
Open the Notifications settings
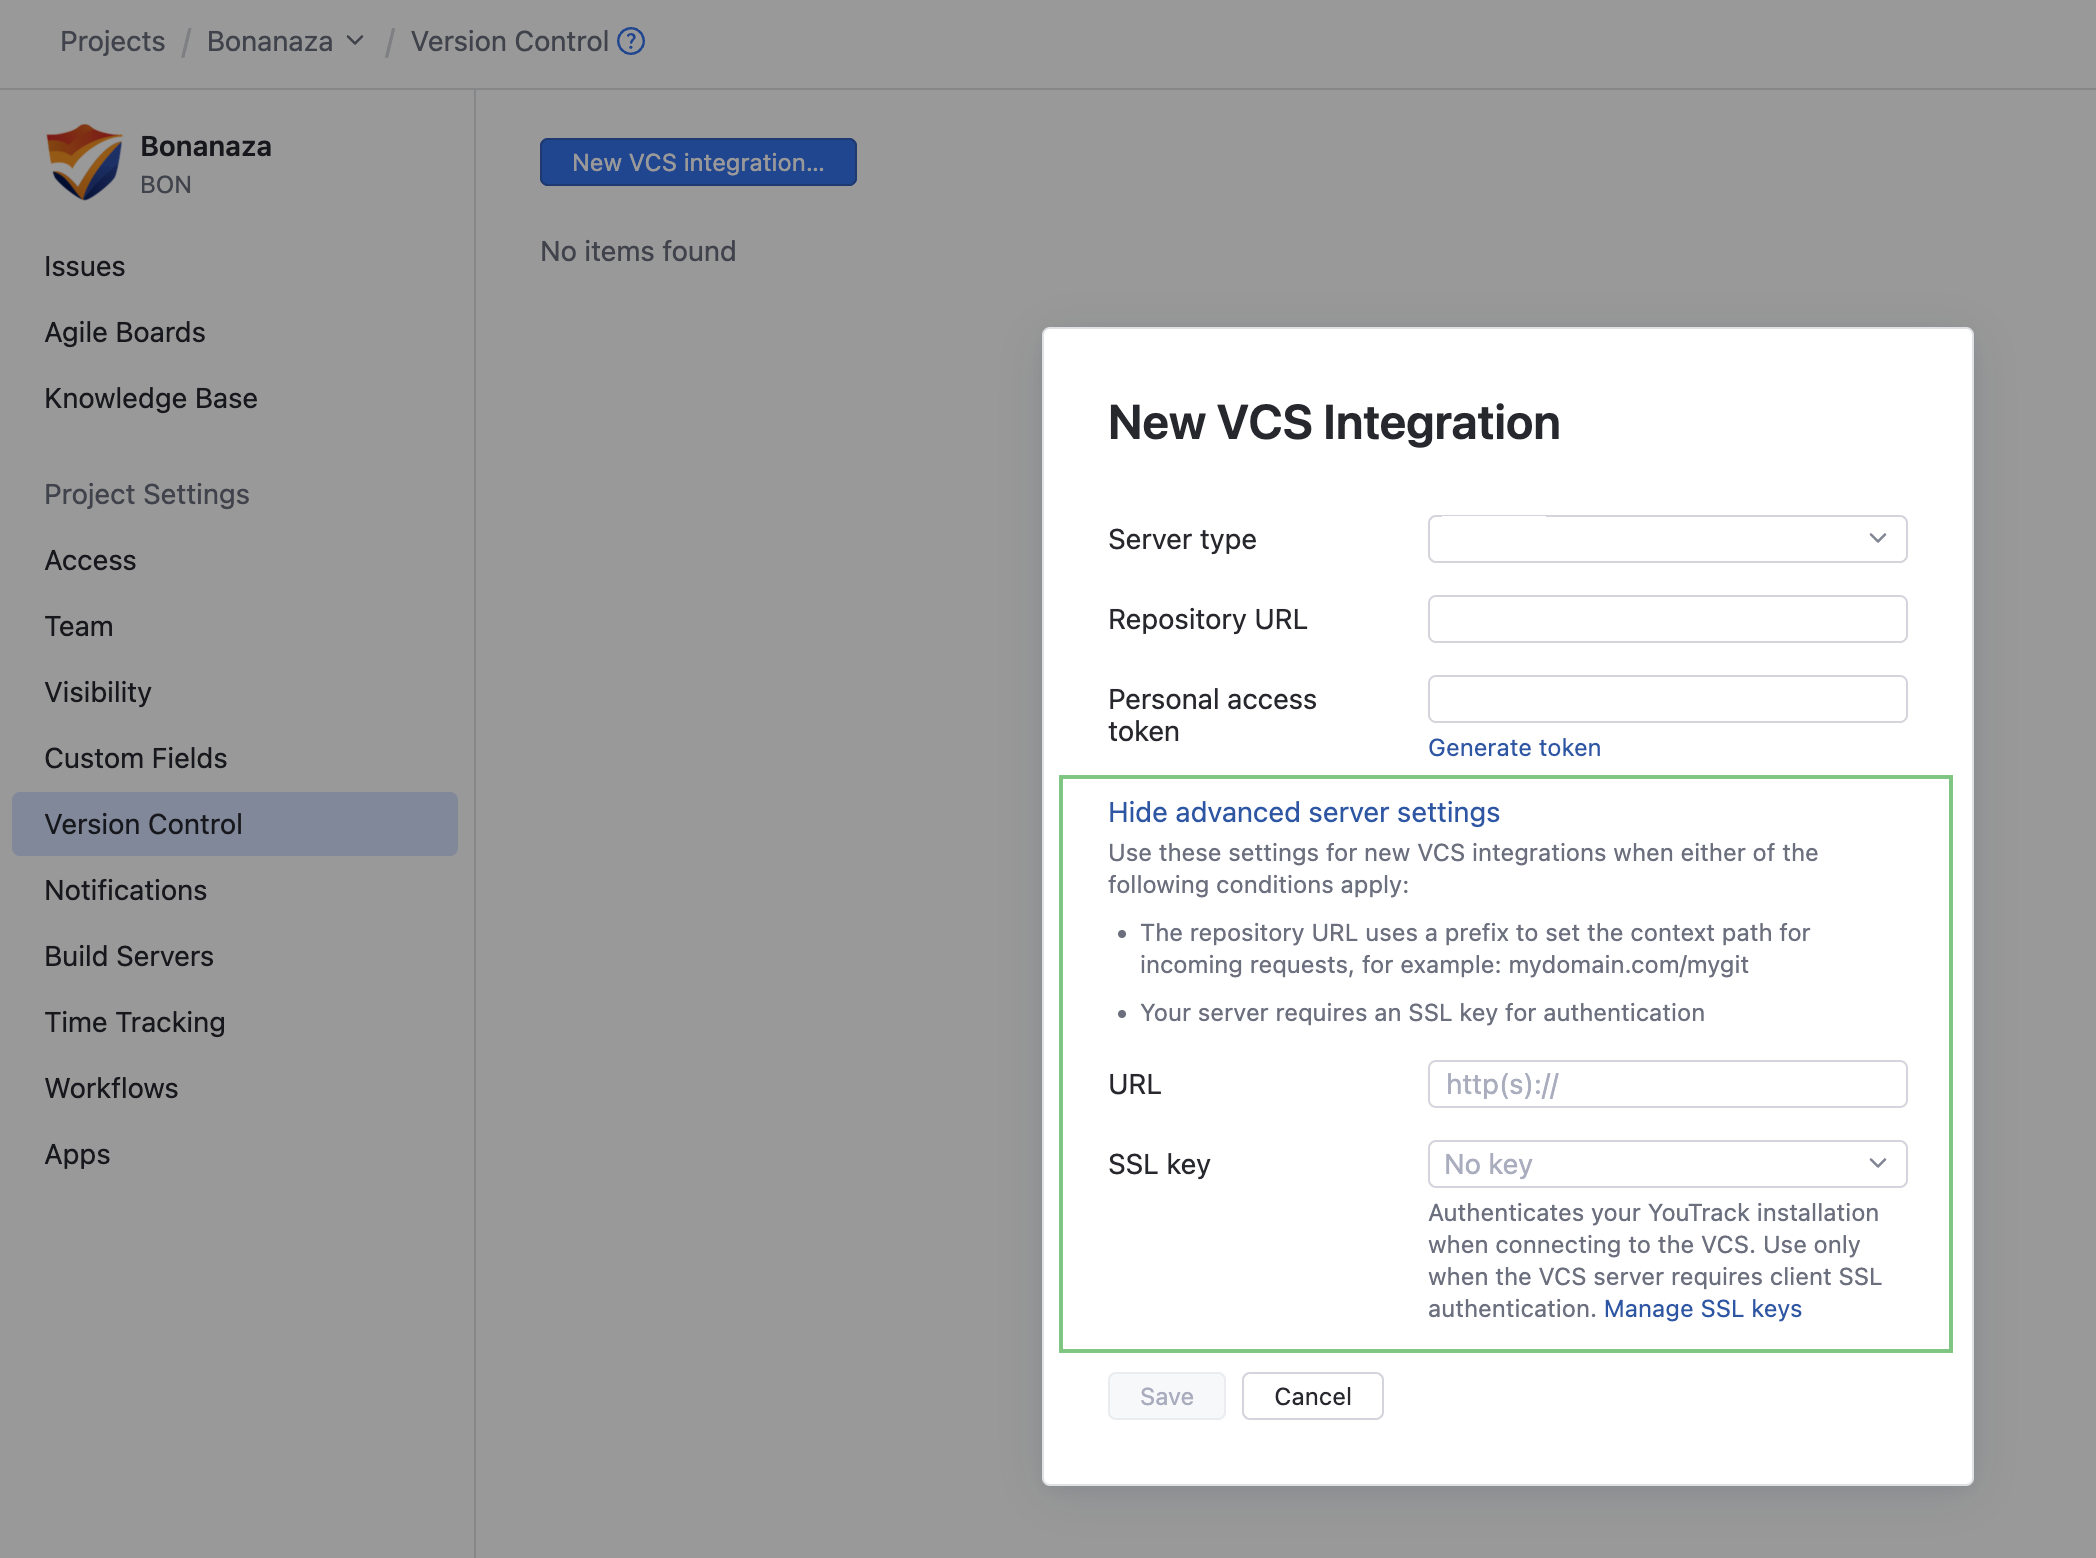coord(125,890)
